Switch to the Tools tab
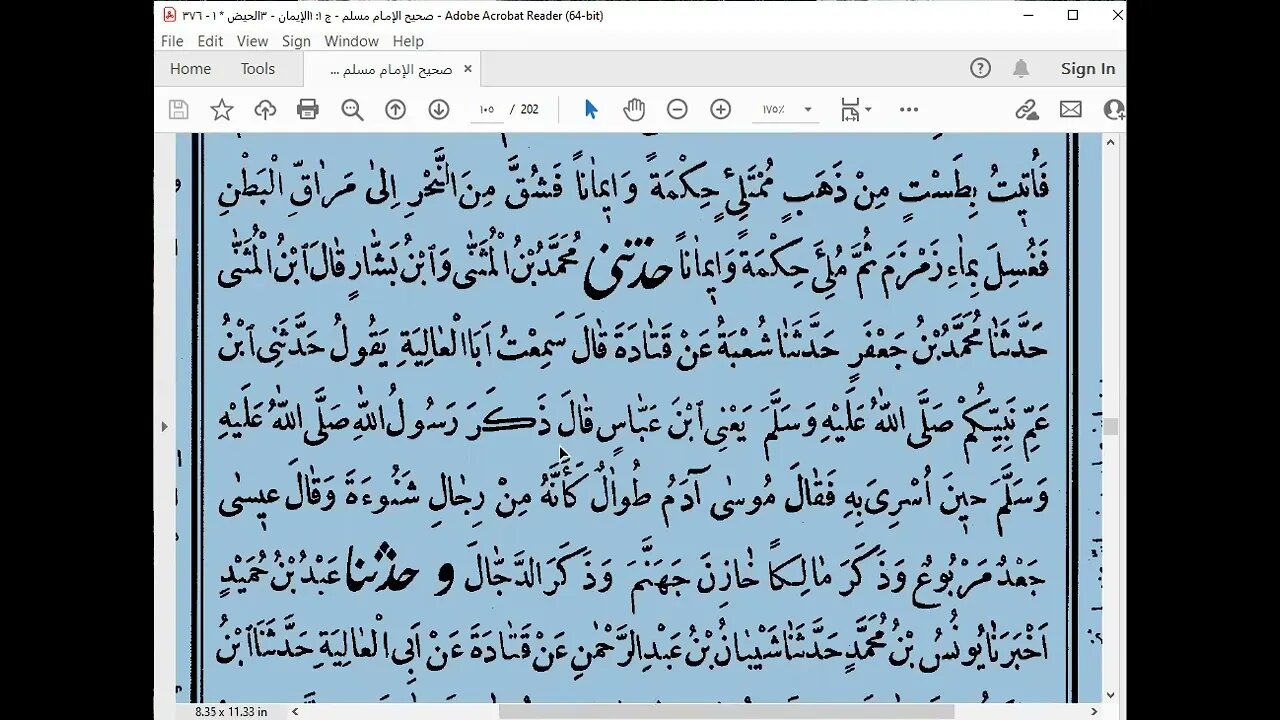This screenshot has height=720, width=1280. 257,69
